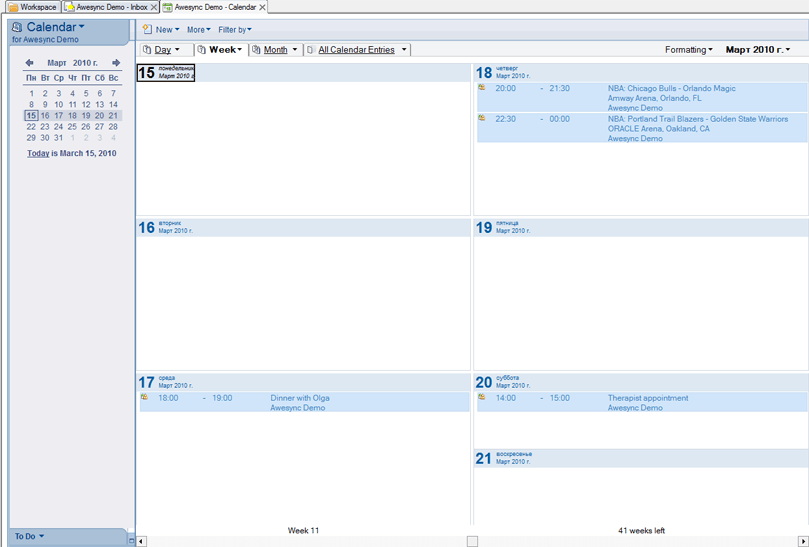Image resolution: width=809 pixels, height=547 pixels.
Task: Switch to Day calendar view
Action: pyautogui.click(x=162, y=50)
